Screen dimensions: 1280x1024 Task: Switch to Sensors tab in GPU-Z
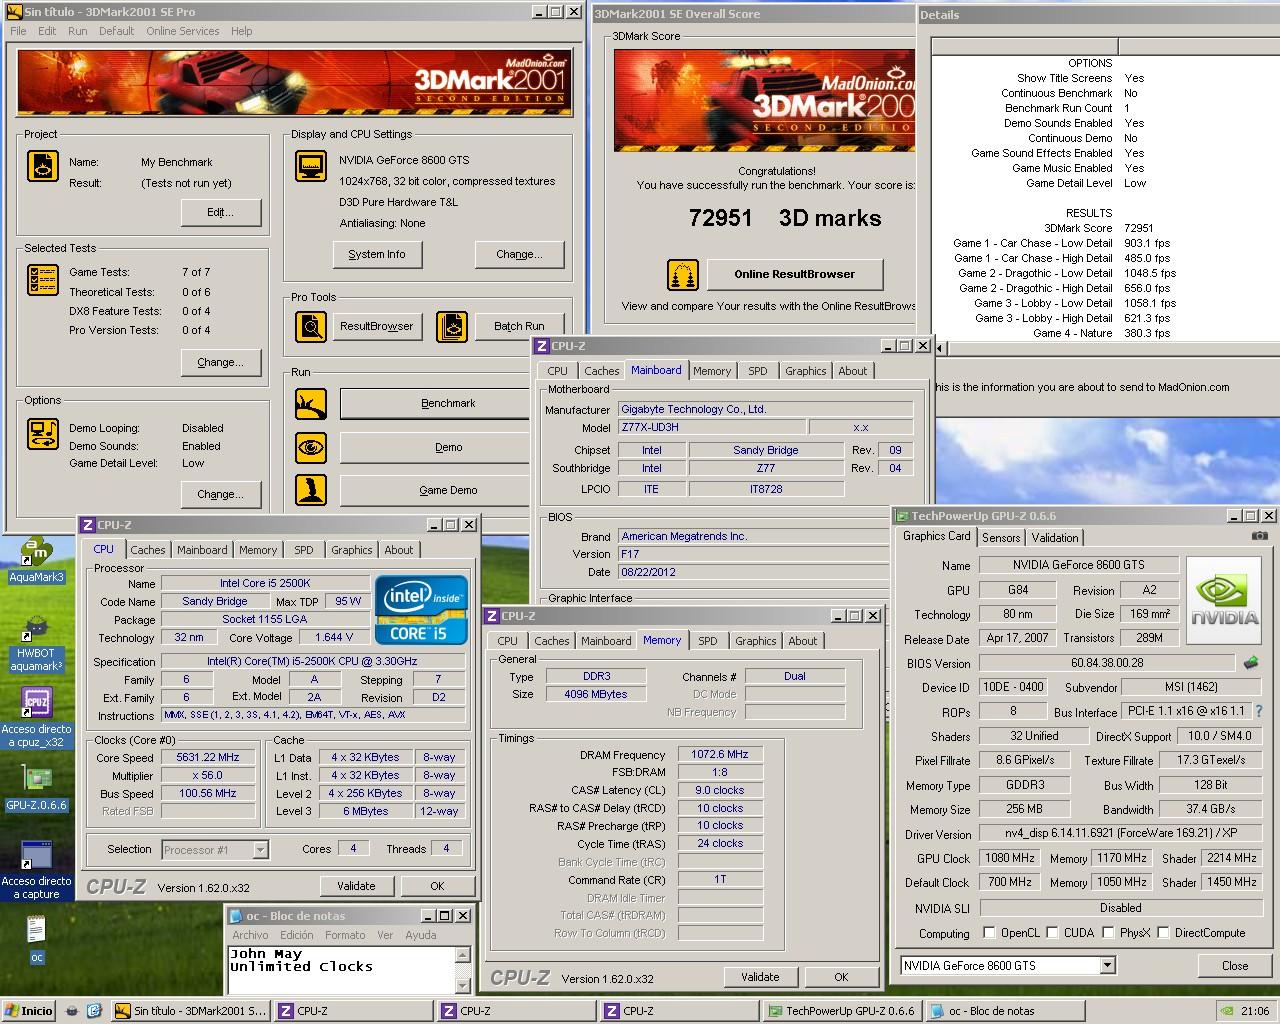pyautogui.click(x=1001, y=537)
